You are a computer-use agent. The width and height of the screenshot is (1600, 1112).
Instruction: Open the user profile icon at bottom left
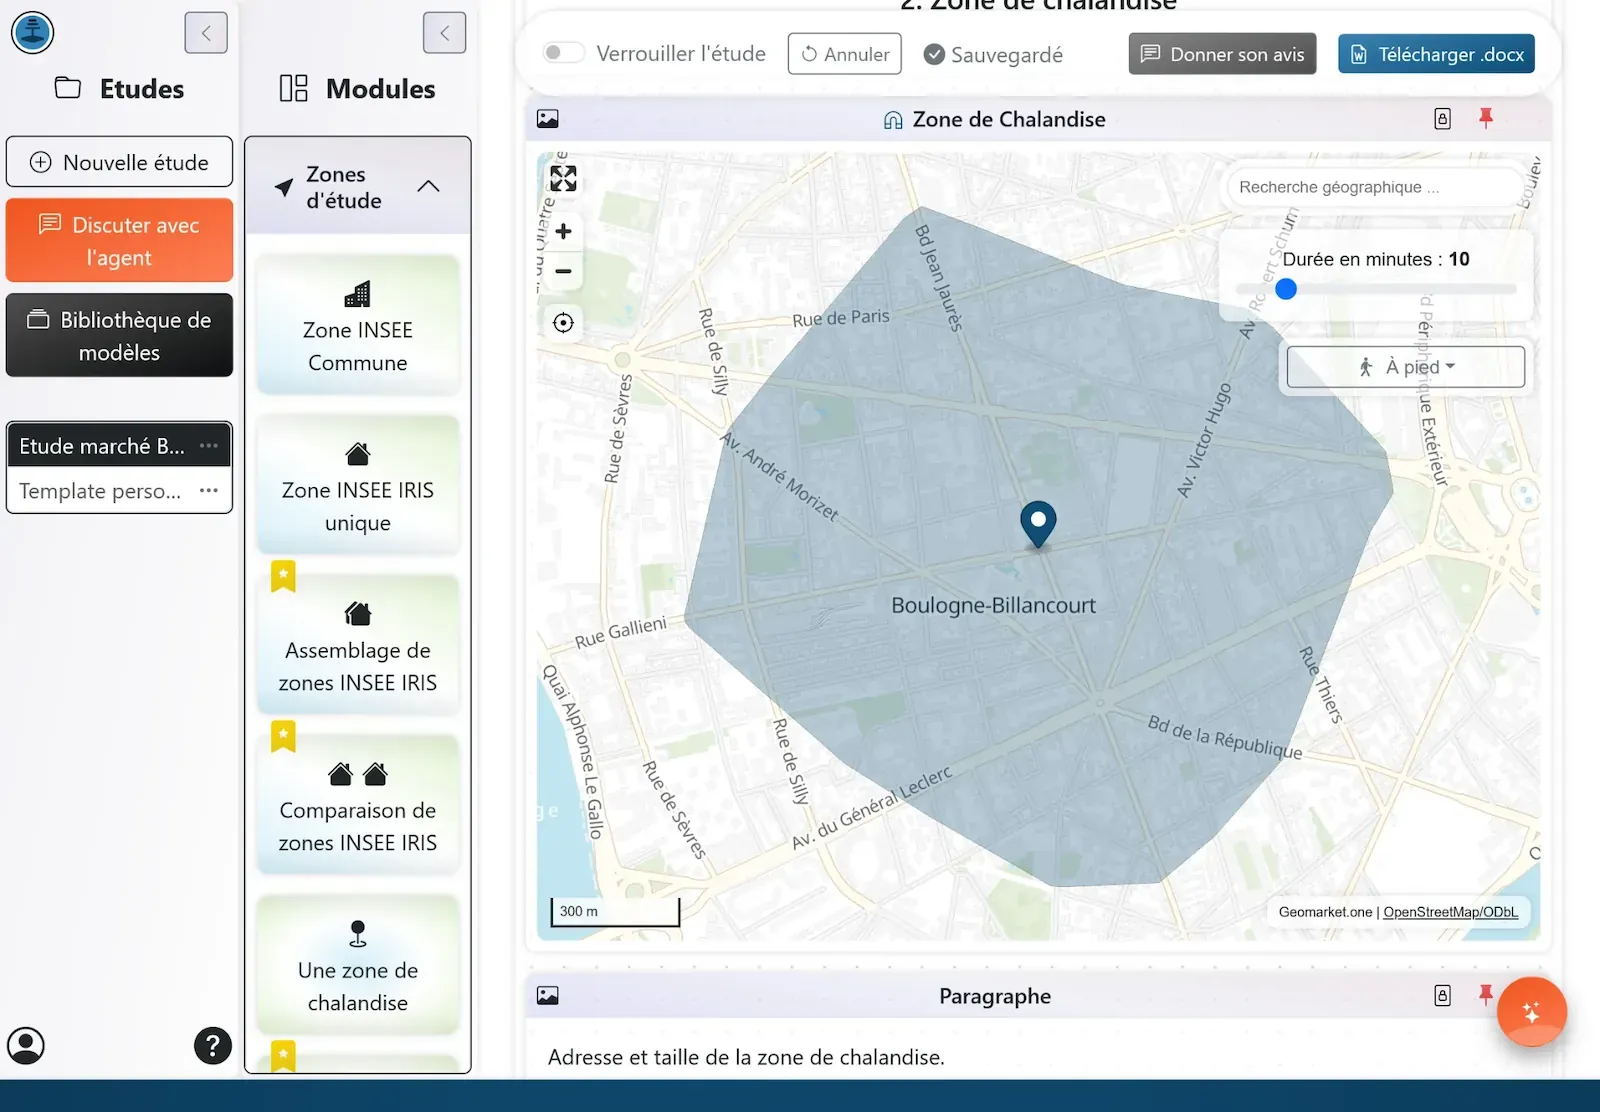pos(26,1046)
